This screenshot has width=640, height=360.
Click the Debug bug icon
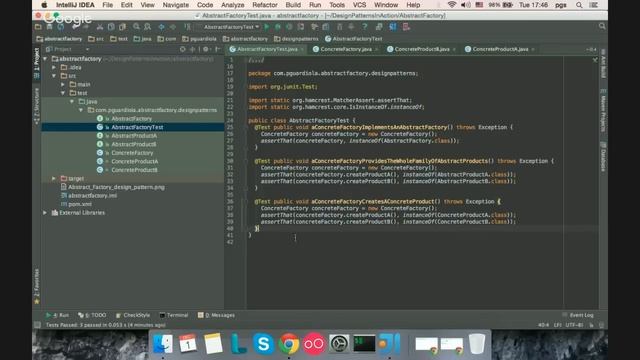click(278, 27)
